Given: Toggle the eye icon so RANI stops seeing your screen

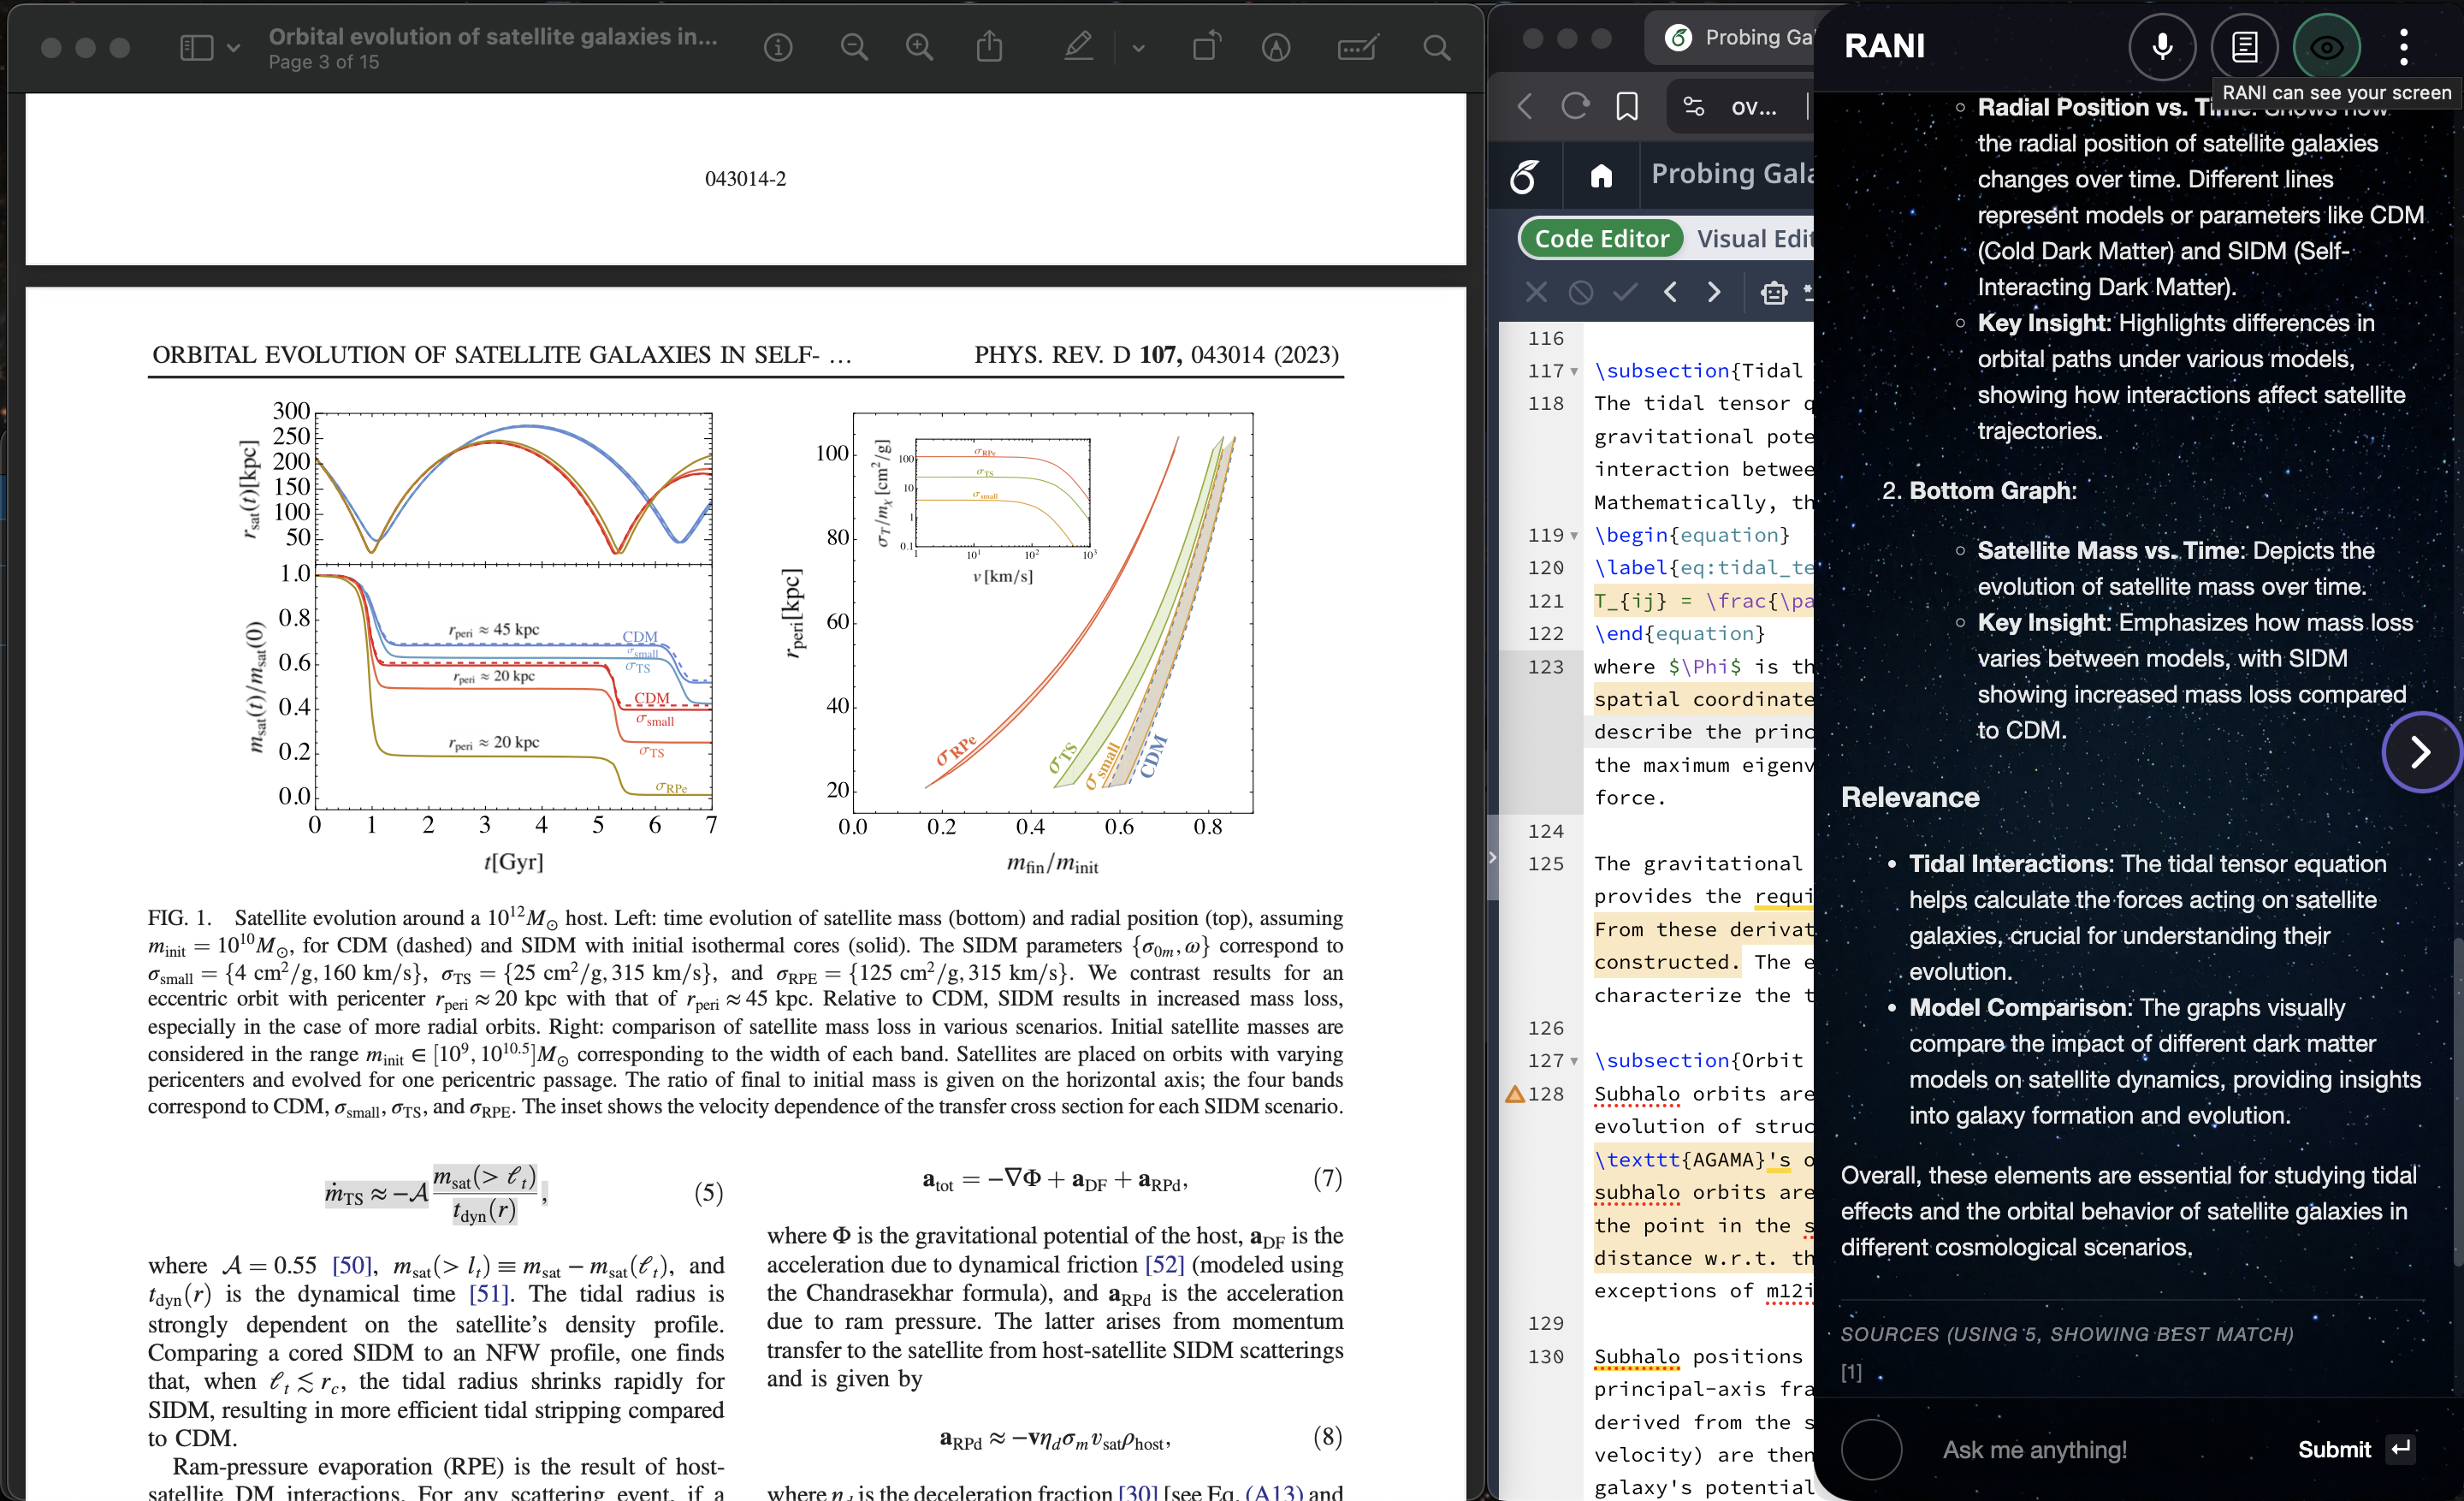Looking at the screenshot, I should tap(2327, 47).
